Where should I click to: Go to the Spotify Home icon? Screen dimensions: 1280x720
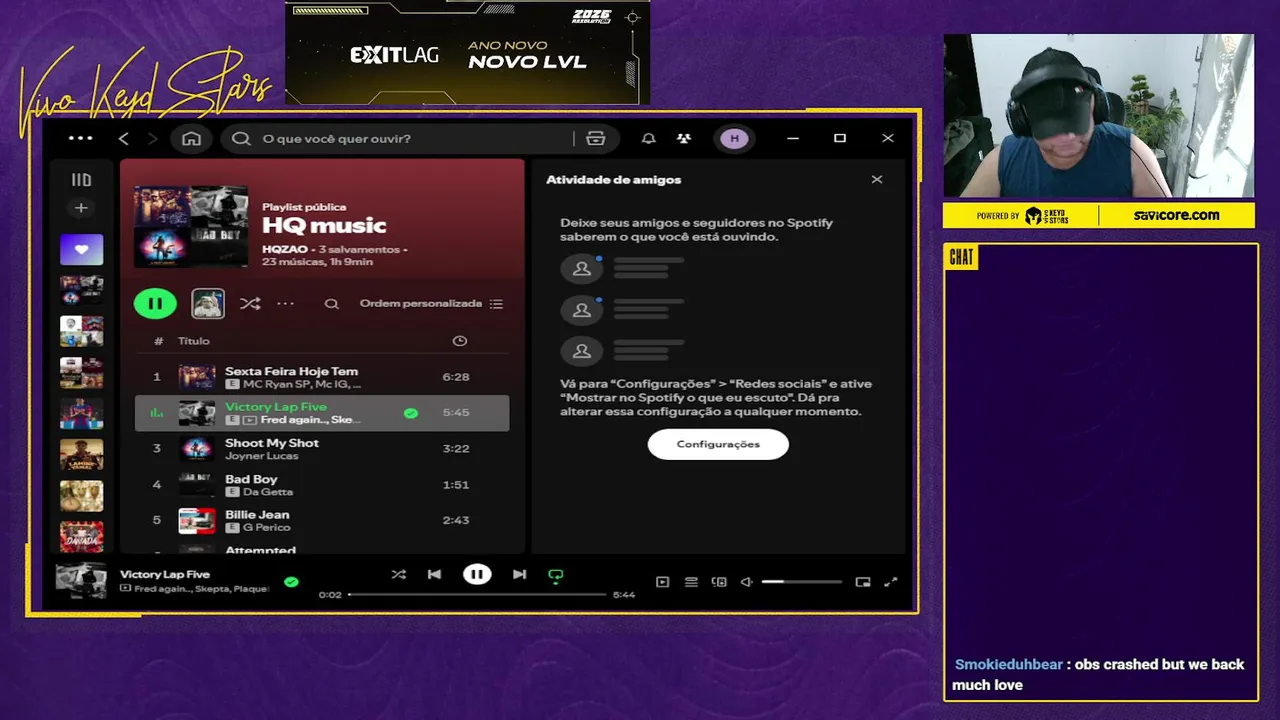191,138
